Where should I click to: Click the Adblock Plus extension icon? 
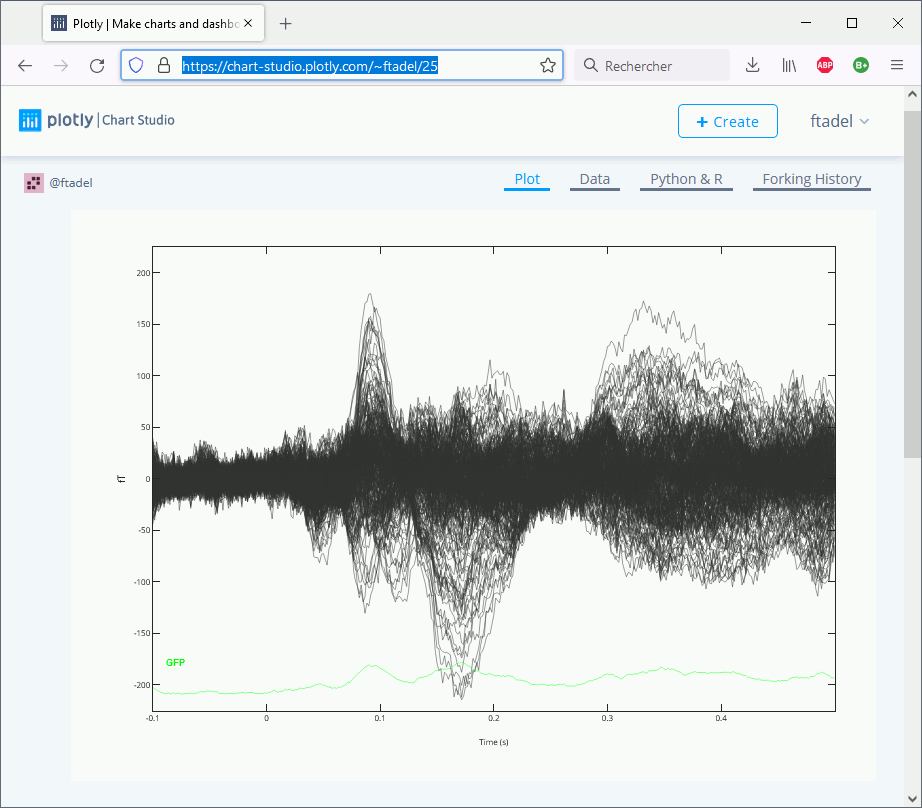click(x=825, y=66)
